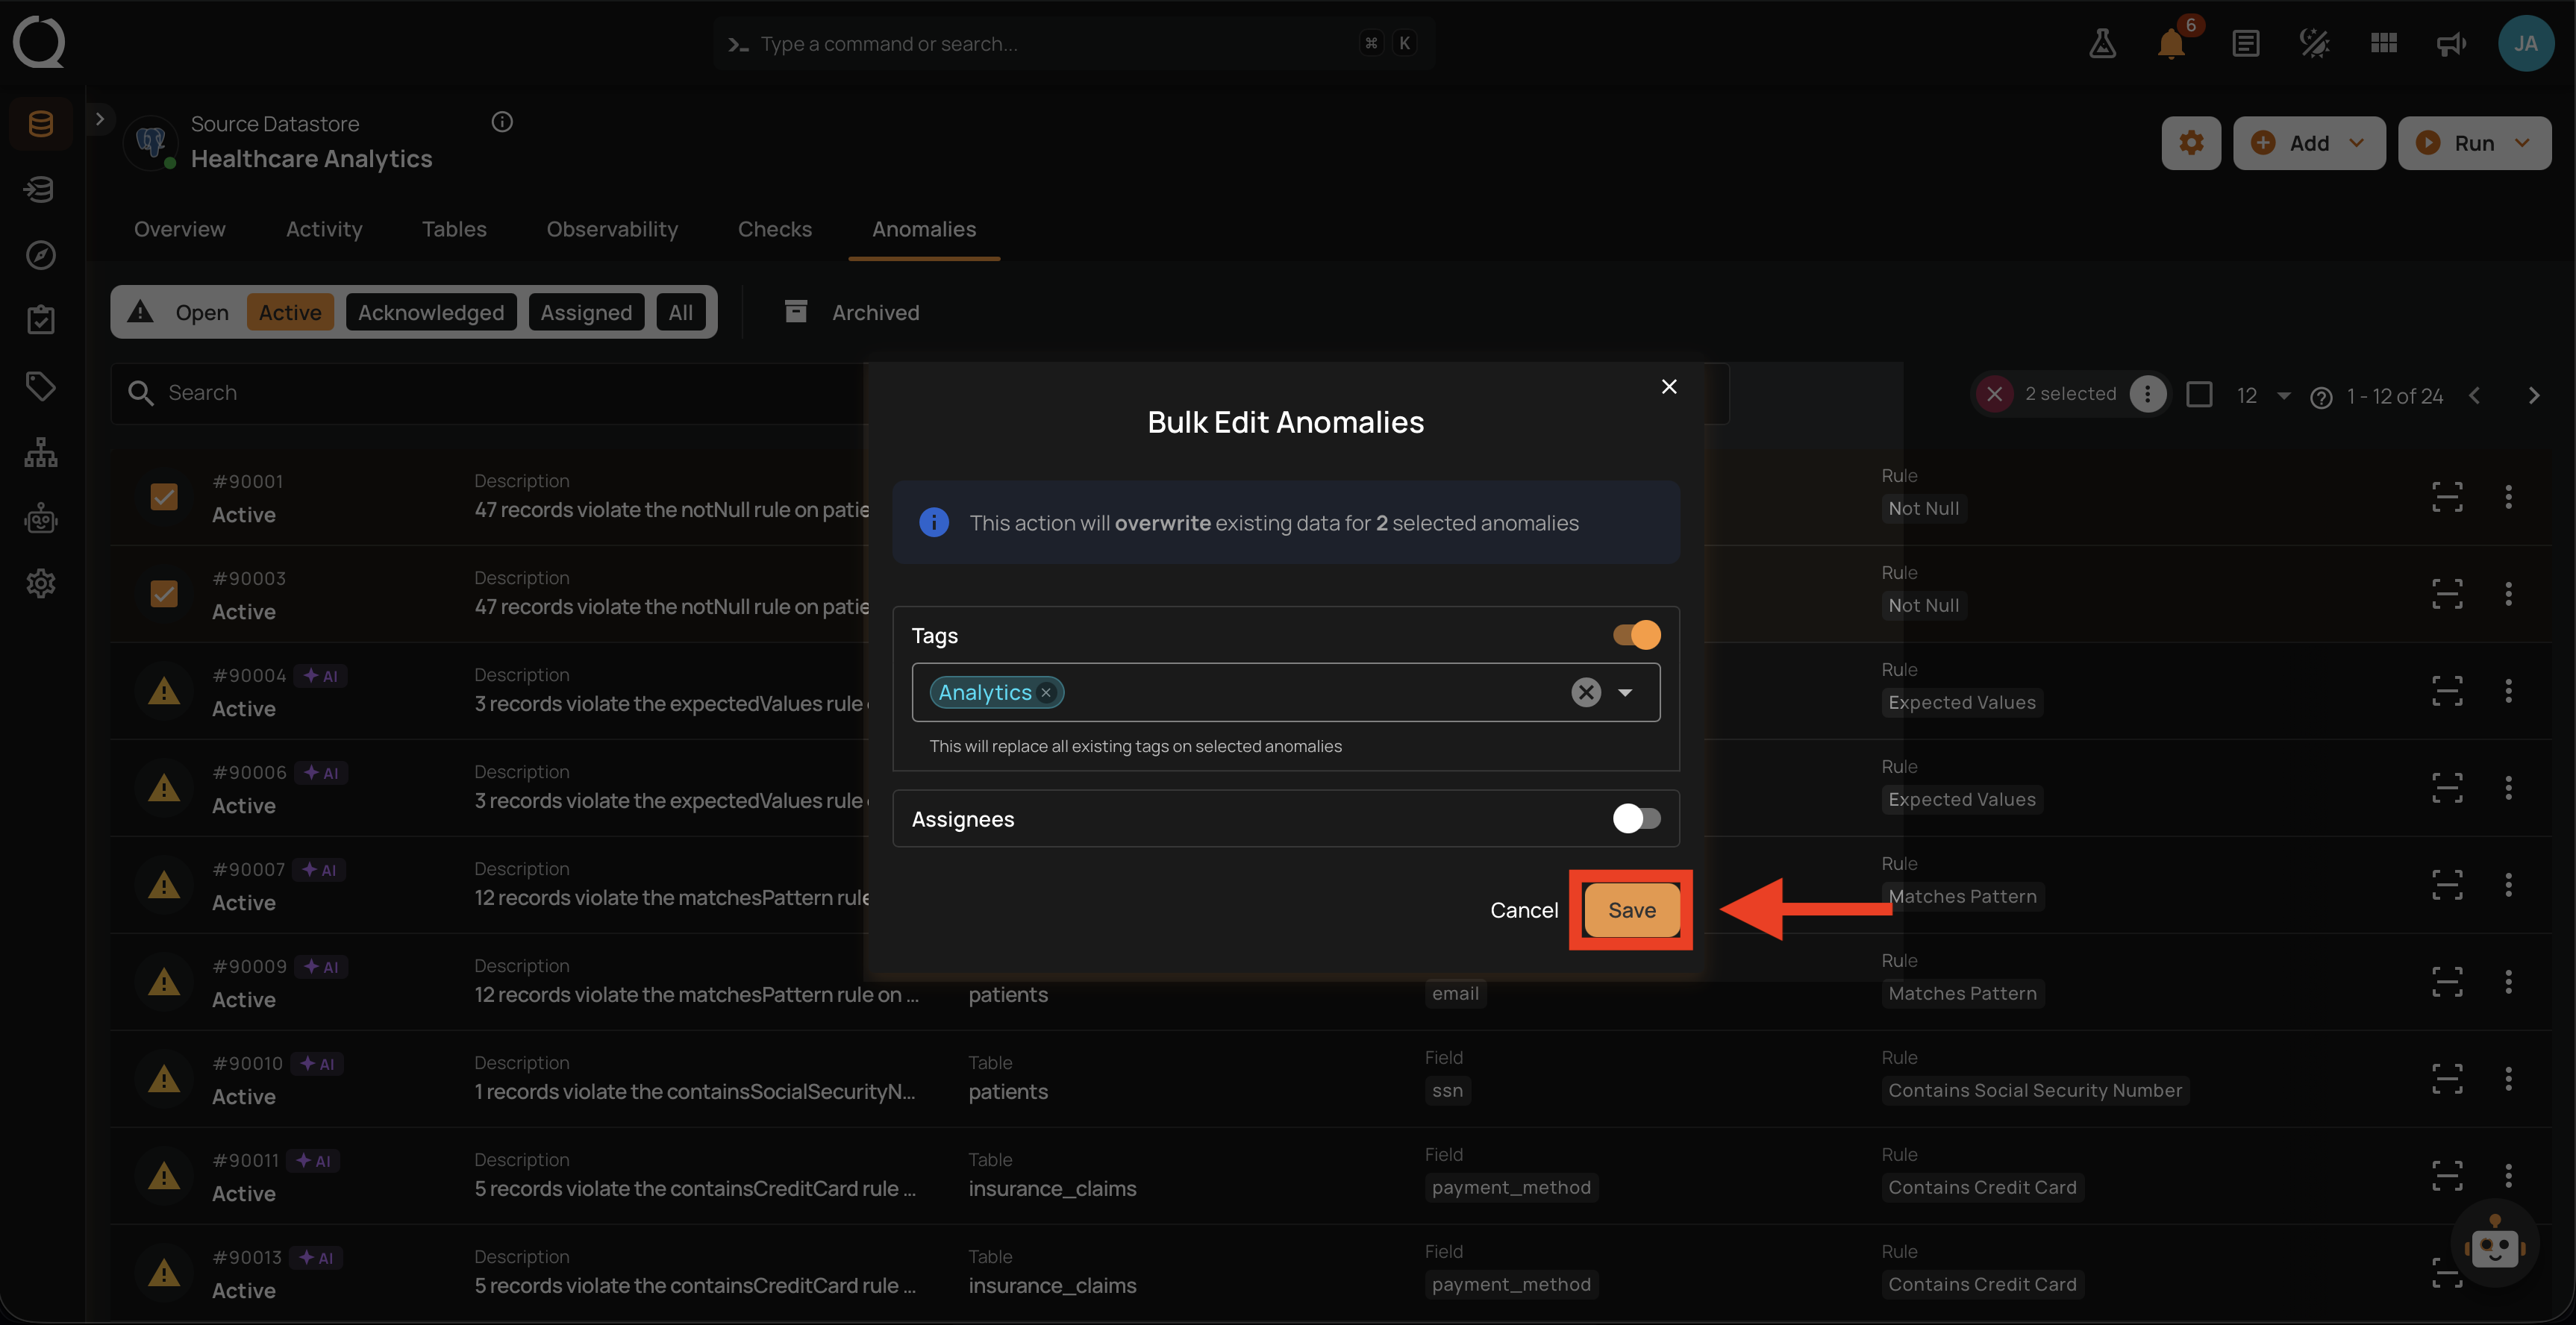Viewport: 2576px width, 1325px height.
Task: Open three-dot menu for anomaly #90004
Action: point(2508,691)
